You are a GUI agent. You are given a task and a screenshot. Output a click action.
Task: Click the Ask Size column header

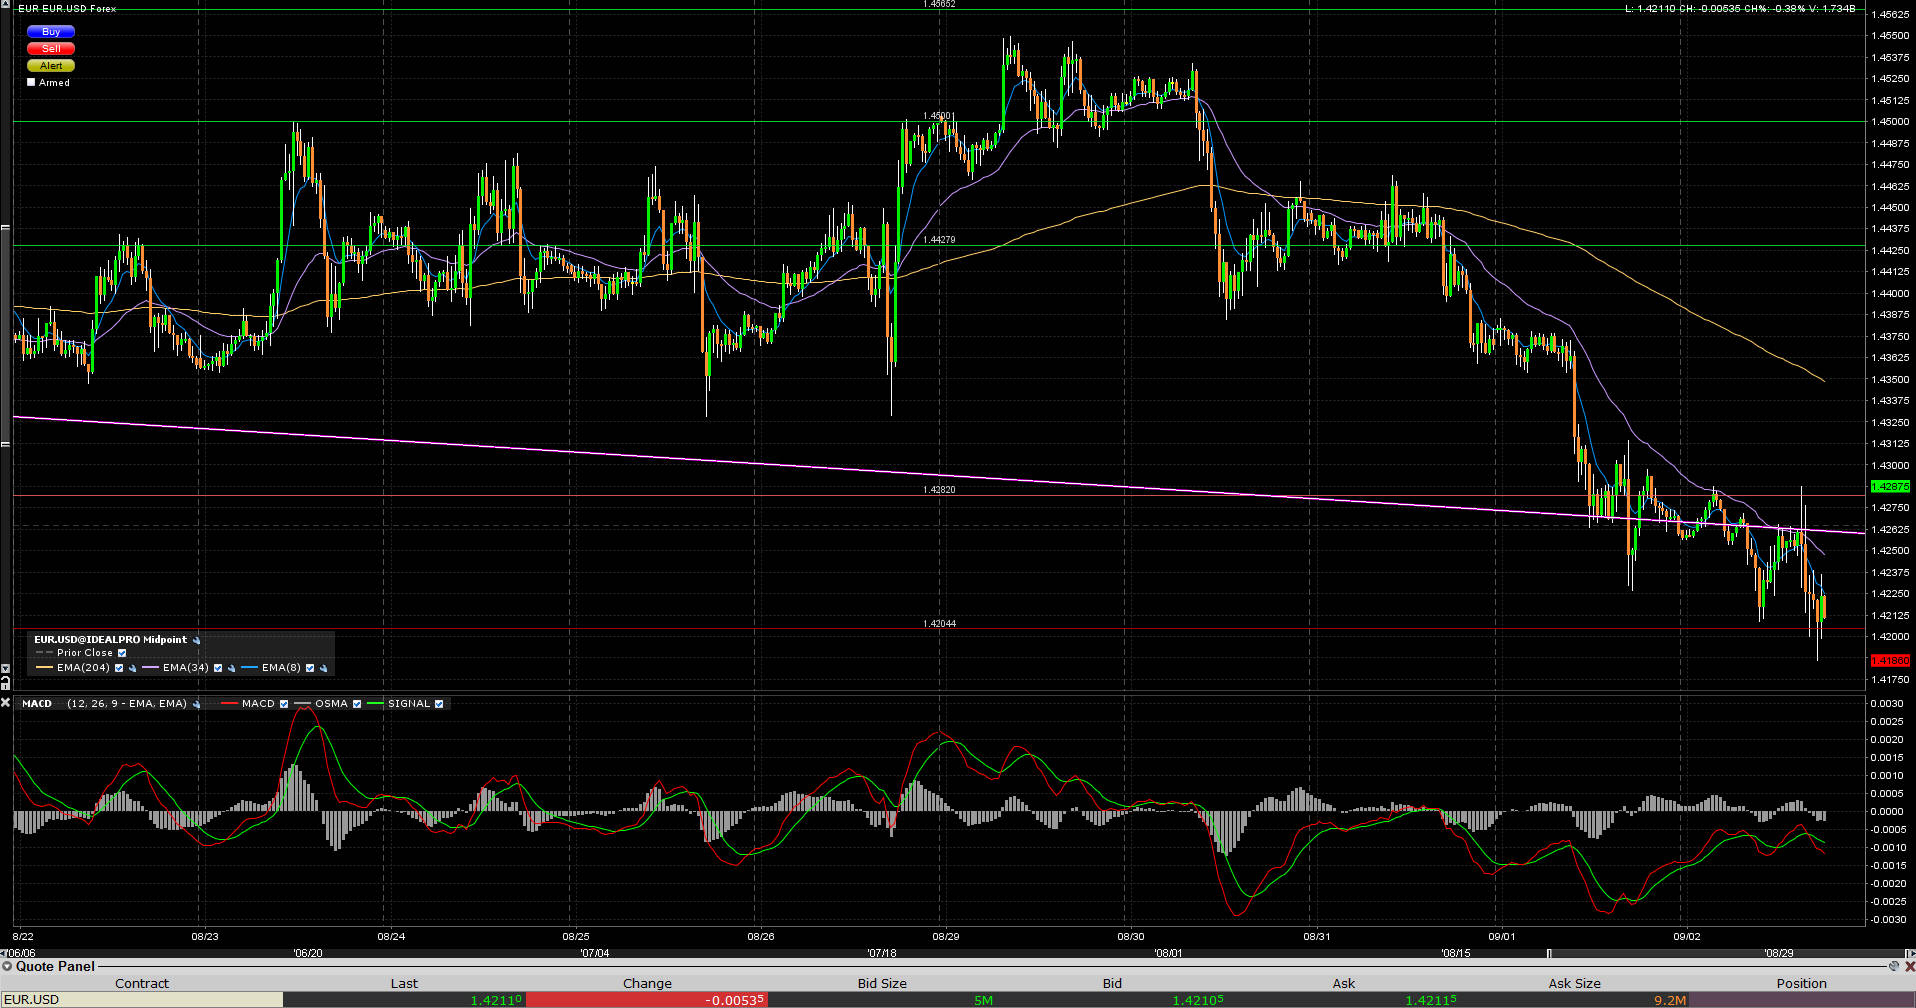pyautogui.click(x=1574, y=983)
